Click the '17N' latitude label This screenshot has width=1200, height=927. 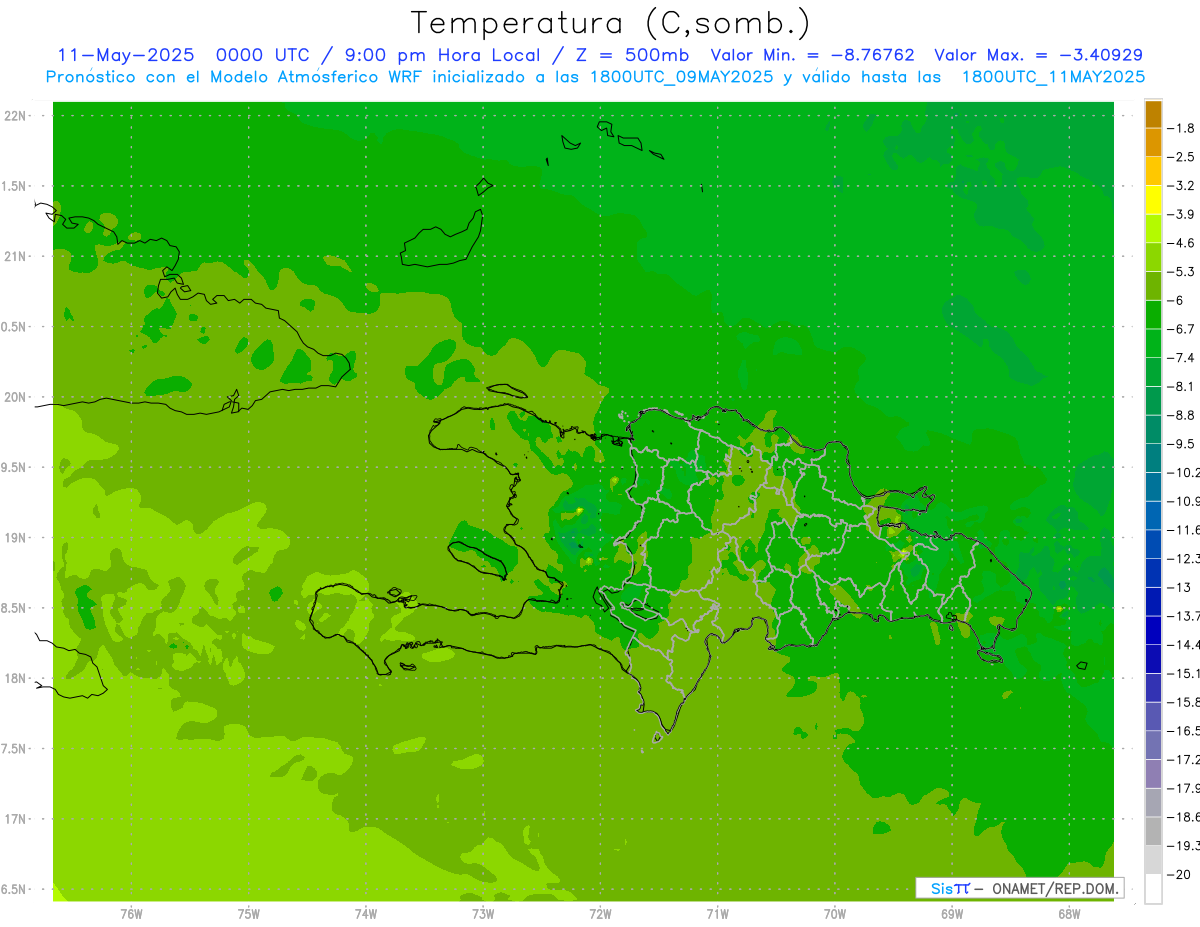(x=16, y=819)
